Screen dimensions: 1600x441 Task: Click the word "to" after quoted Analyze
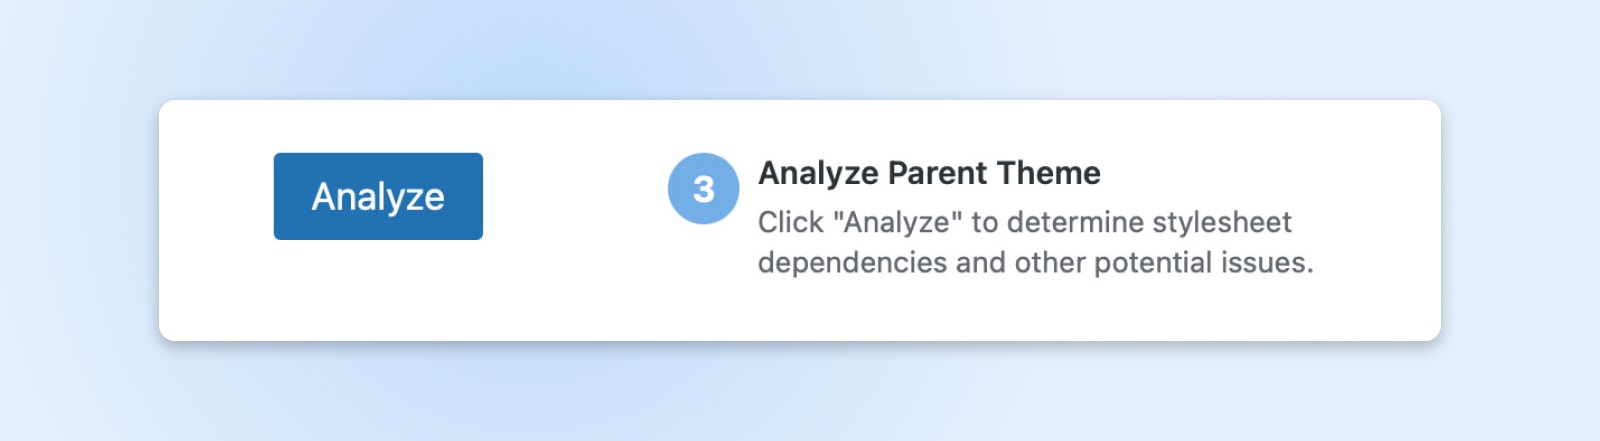[985, 222]
